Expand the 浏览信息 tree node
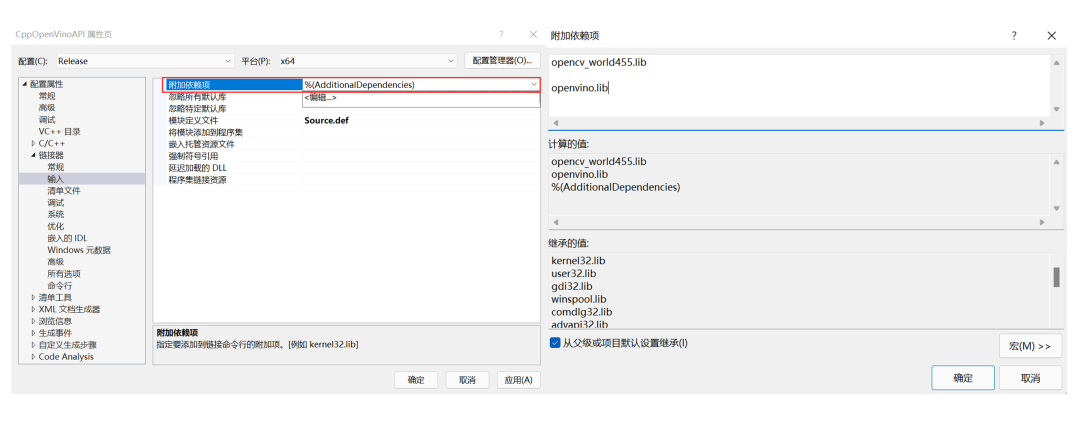 pyautogui.click(x=33, y=321)
